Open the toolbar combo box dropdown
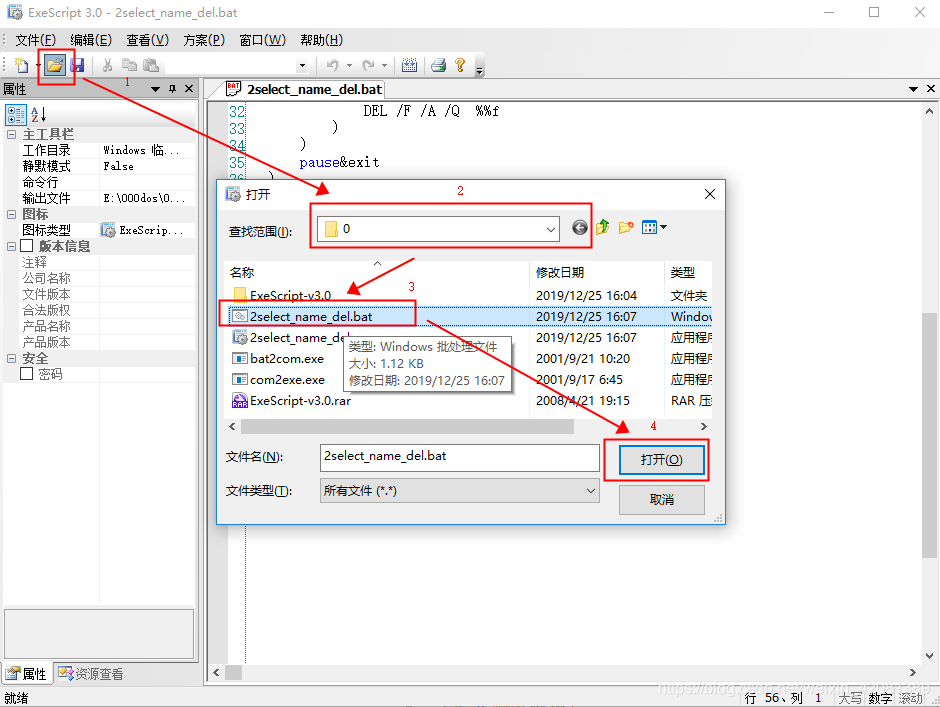The height and width of the screenshot is (707, 940). [x=302, y=65]
